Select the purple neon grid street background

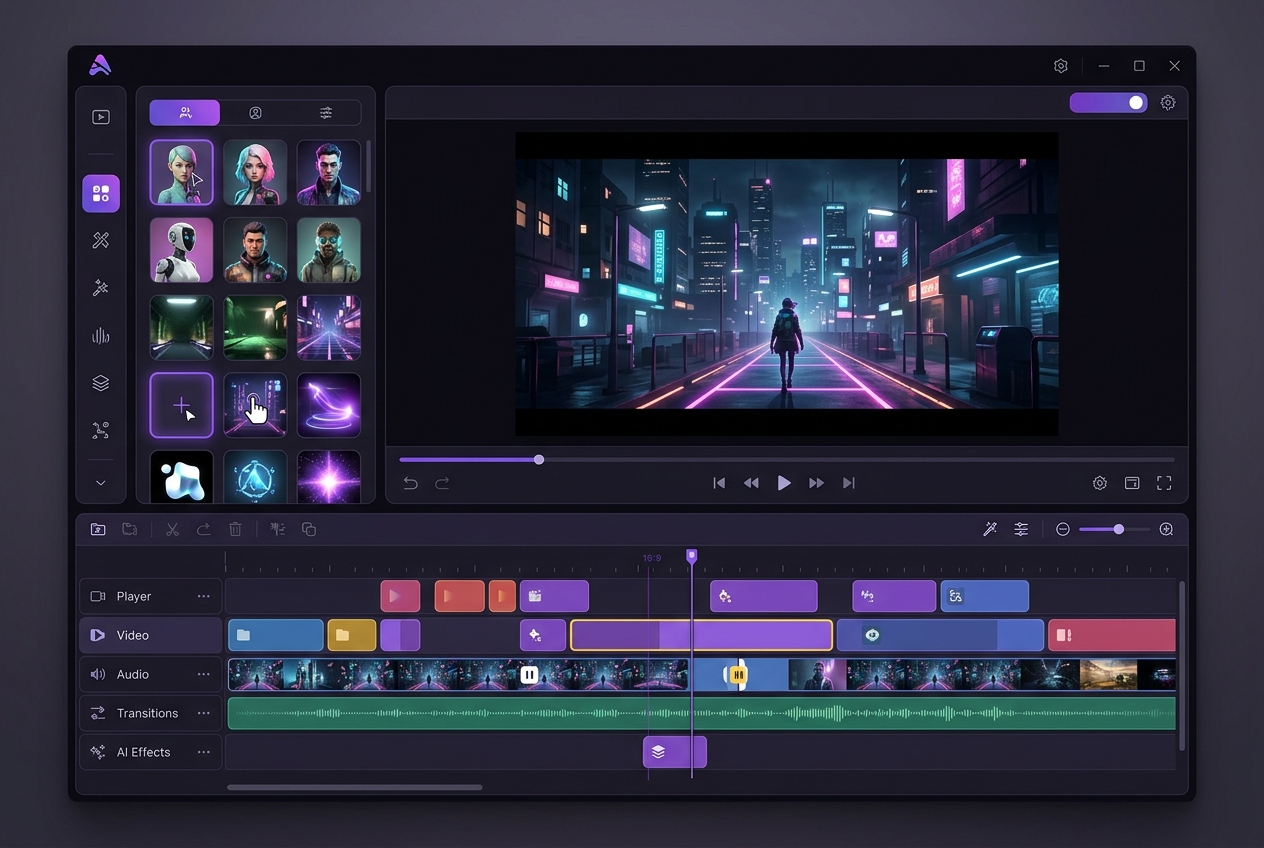(x=329, y=328)
